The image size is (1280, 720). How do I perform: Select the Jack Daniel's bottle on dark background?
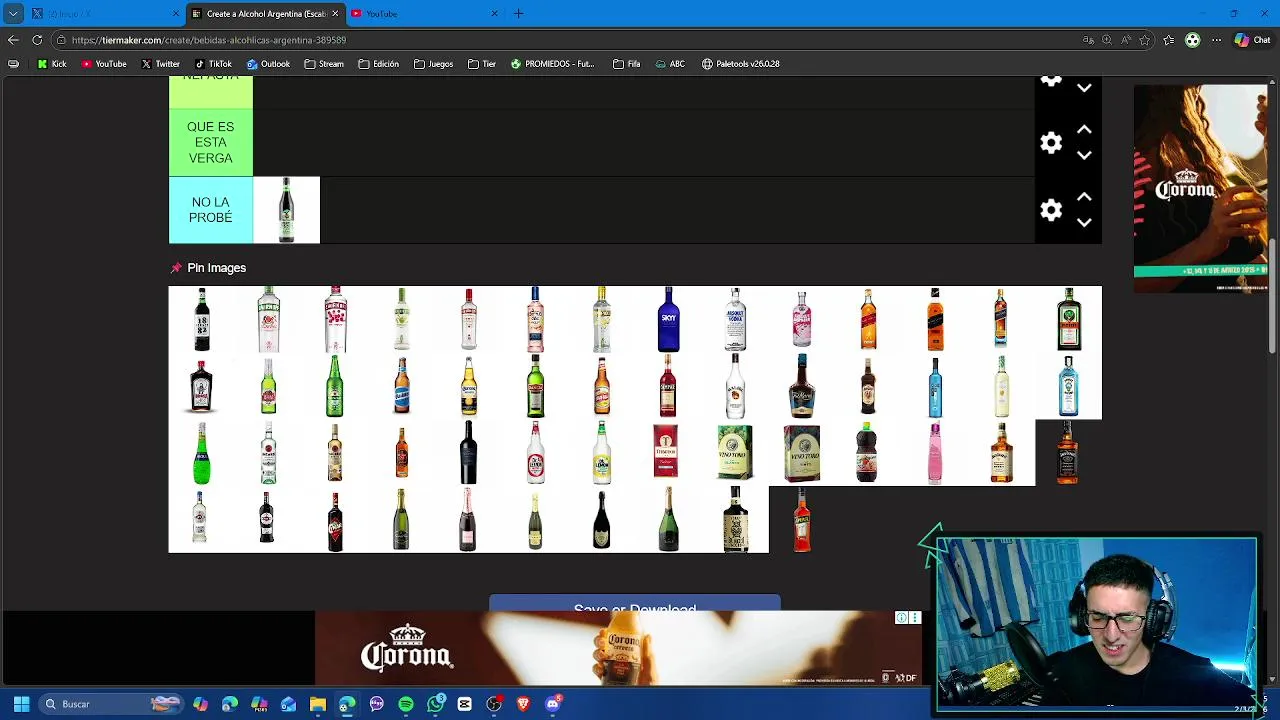[x=1068, y=453]
